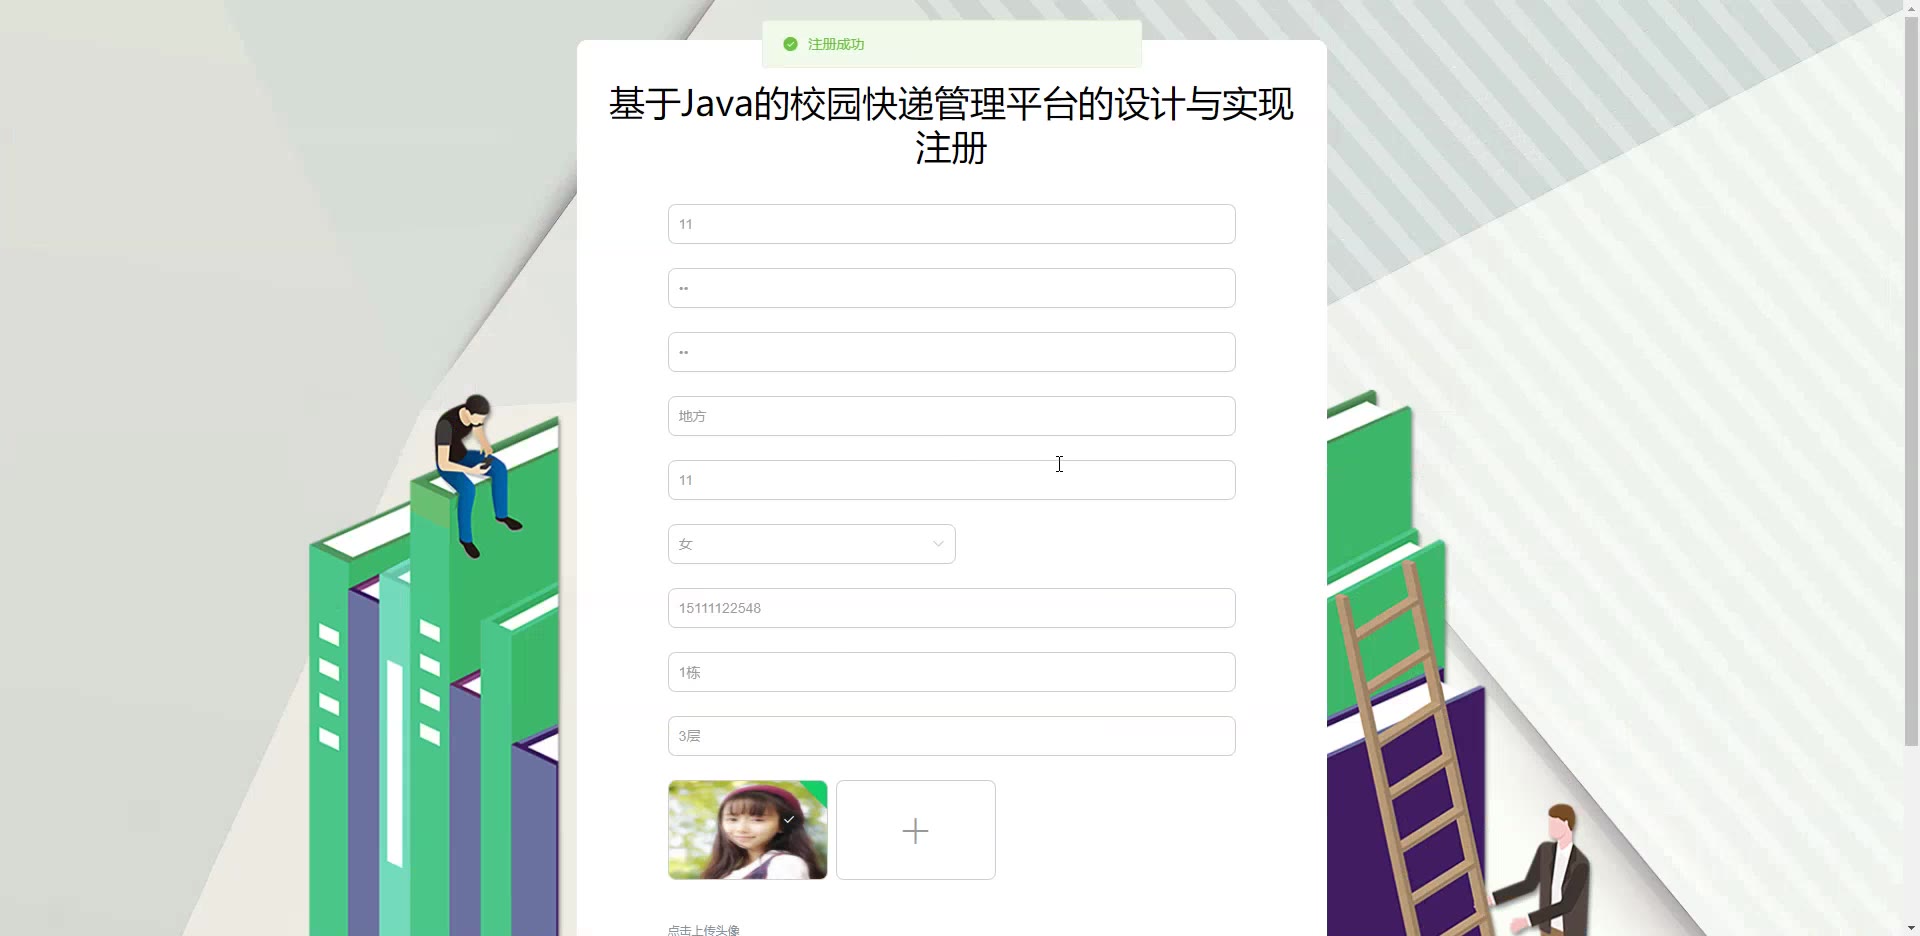Click the input field containing 地方
1920x936 pixels.
point(951,416)
